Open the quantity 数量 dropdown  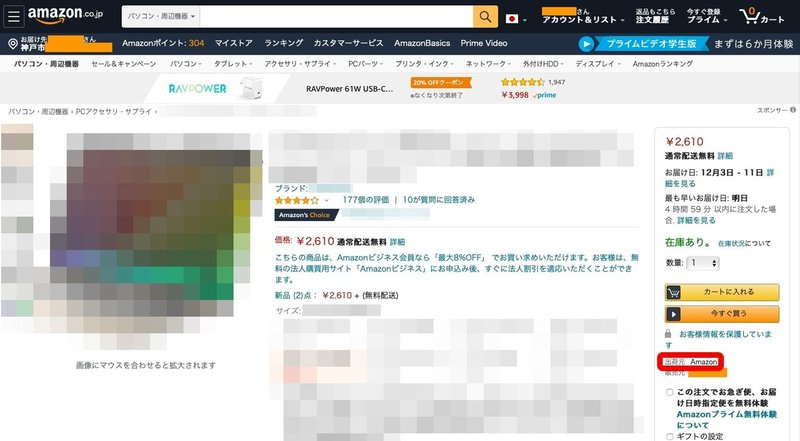coord(703,263)
